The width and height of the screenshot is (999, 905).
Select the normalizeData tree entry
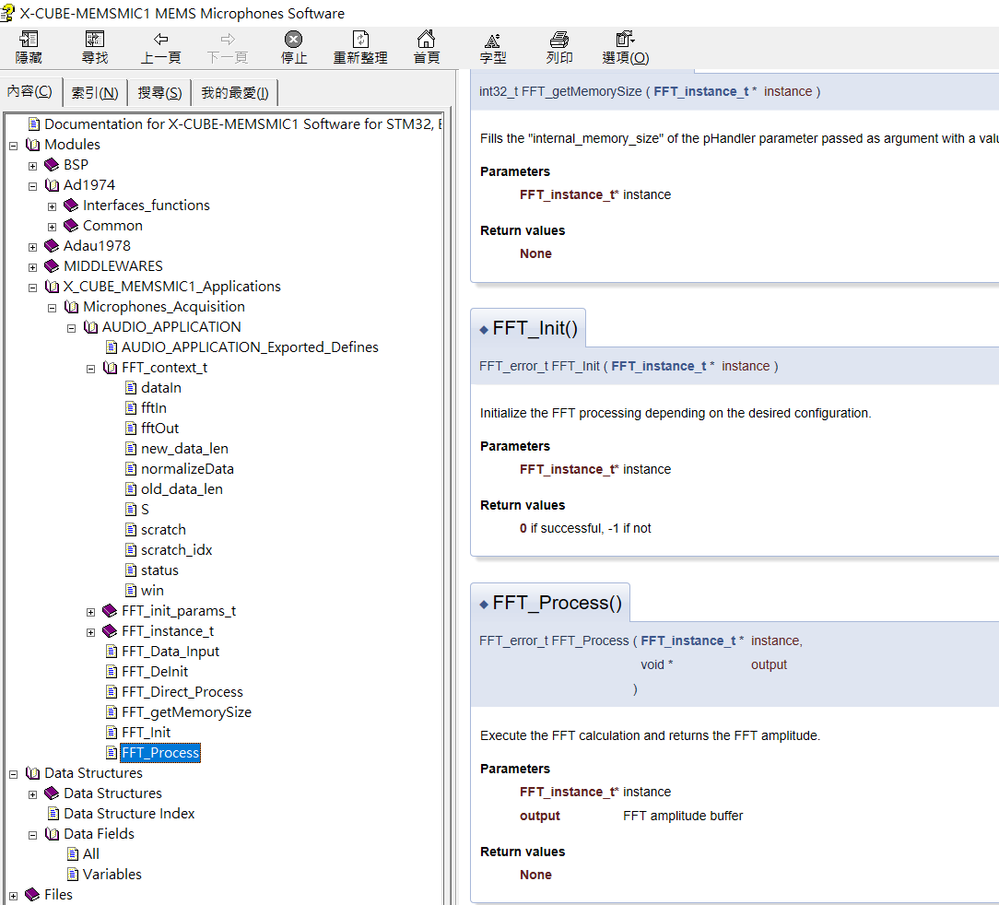[x=187, y=469]
